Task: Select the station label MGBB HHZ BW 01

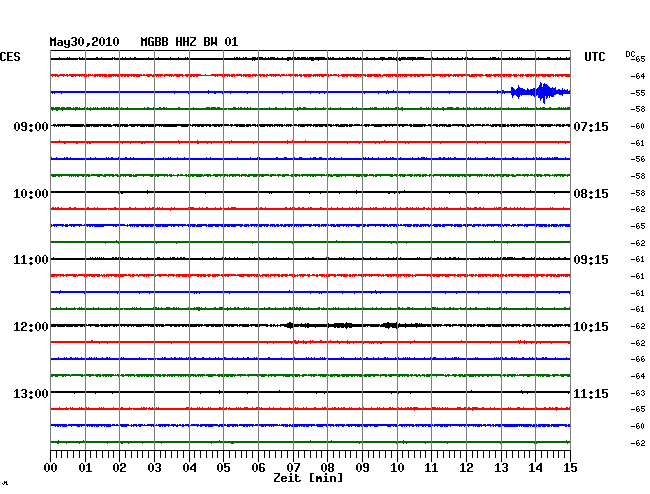Action: 189,42
